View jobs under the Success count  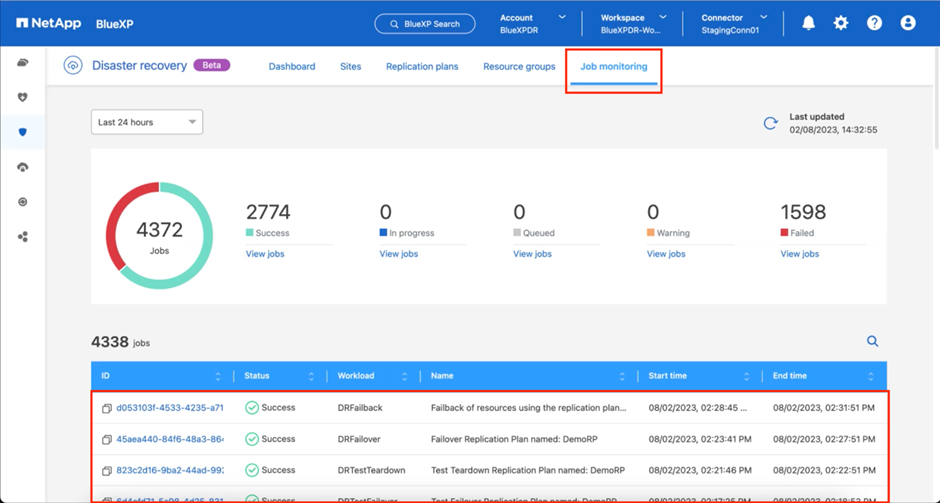[x=265, y=254]
